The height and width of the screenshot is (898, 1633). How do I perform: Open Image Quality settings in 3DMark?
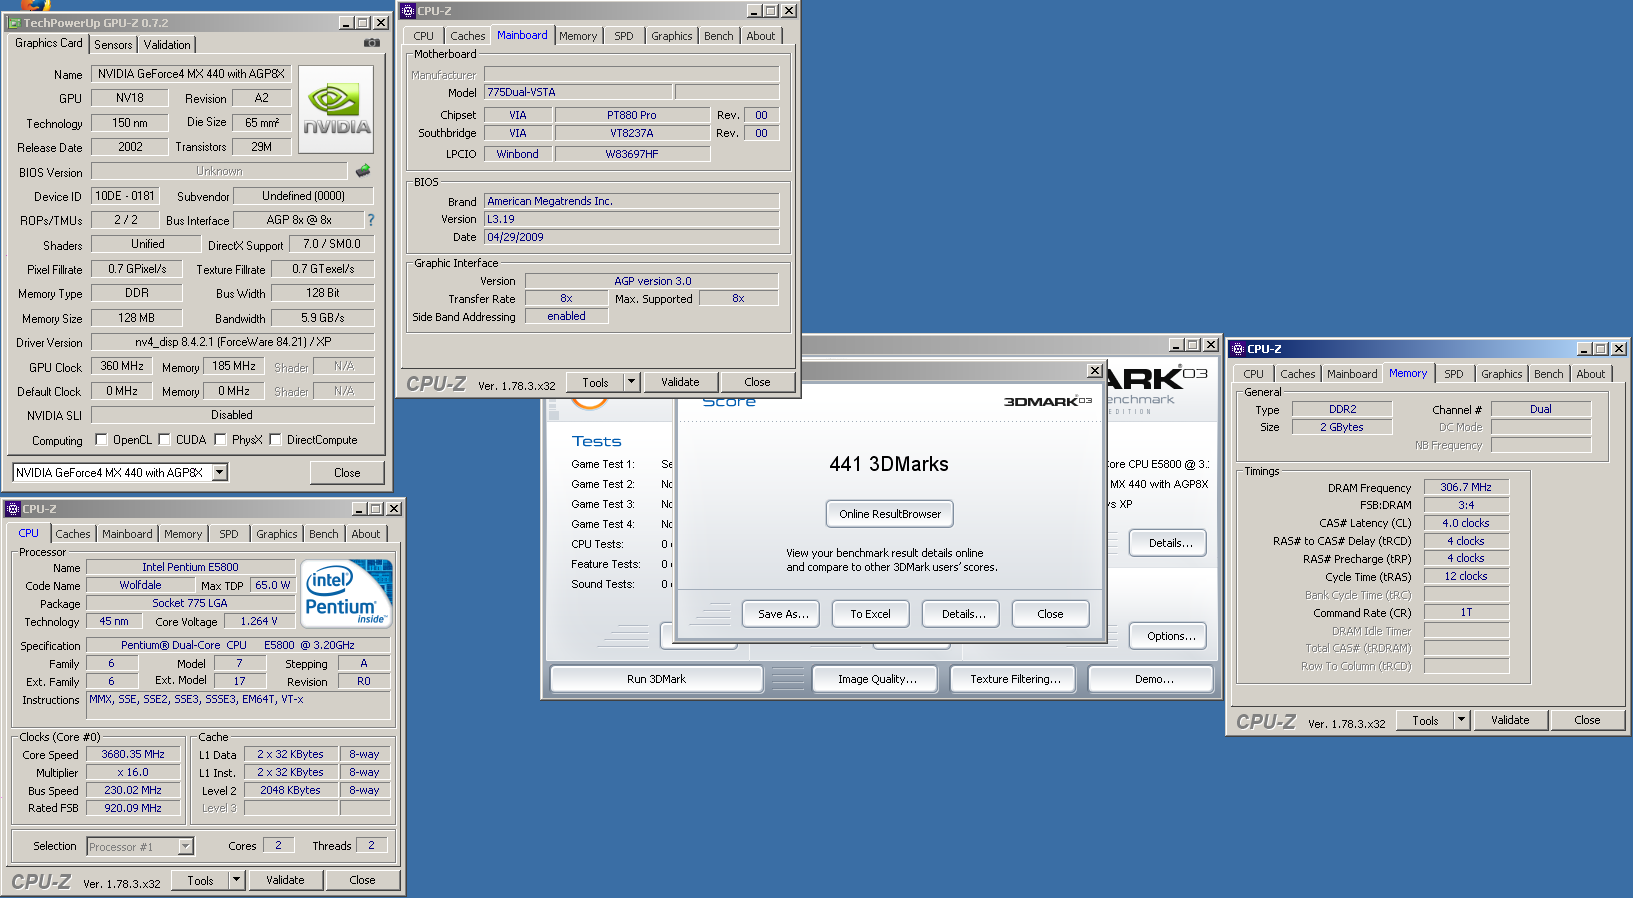(877, 679)
